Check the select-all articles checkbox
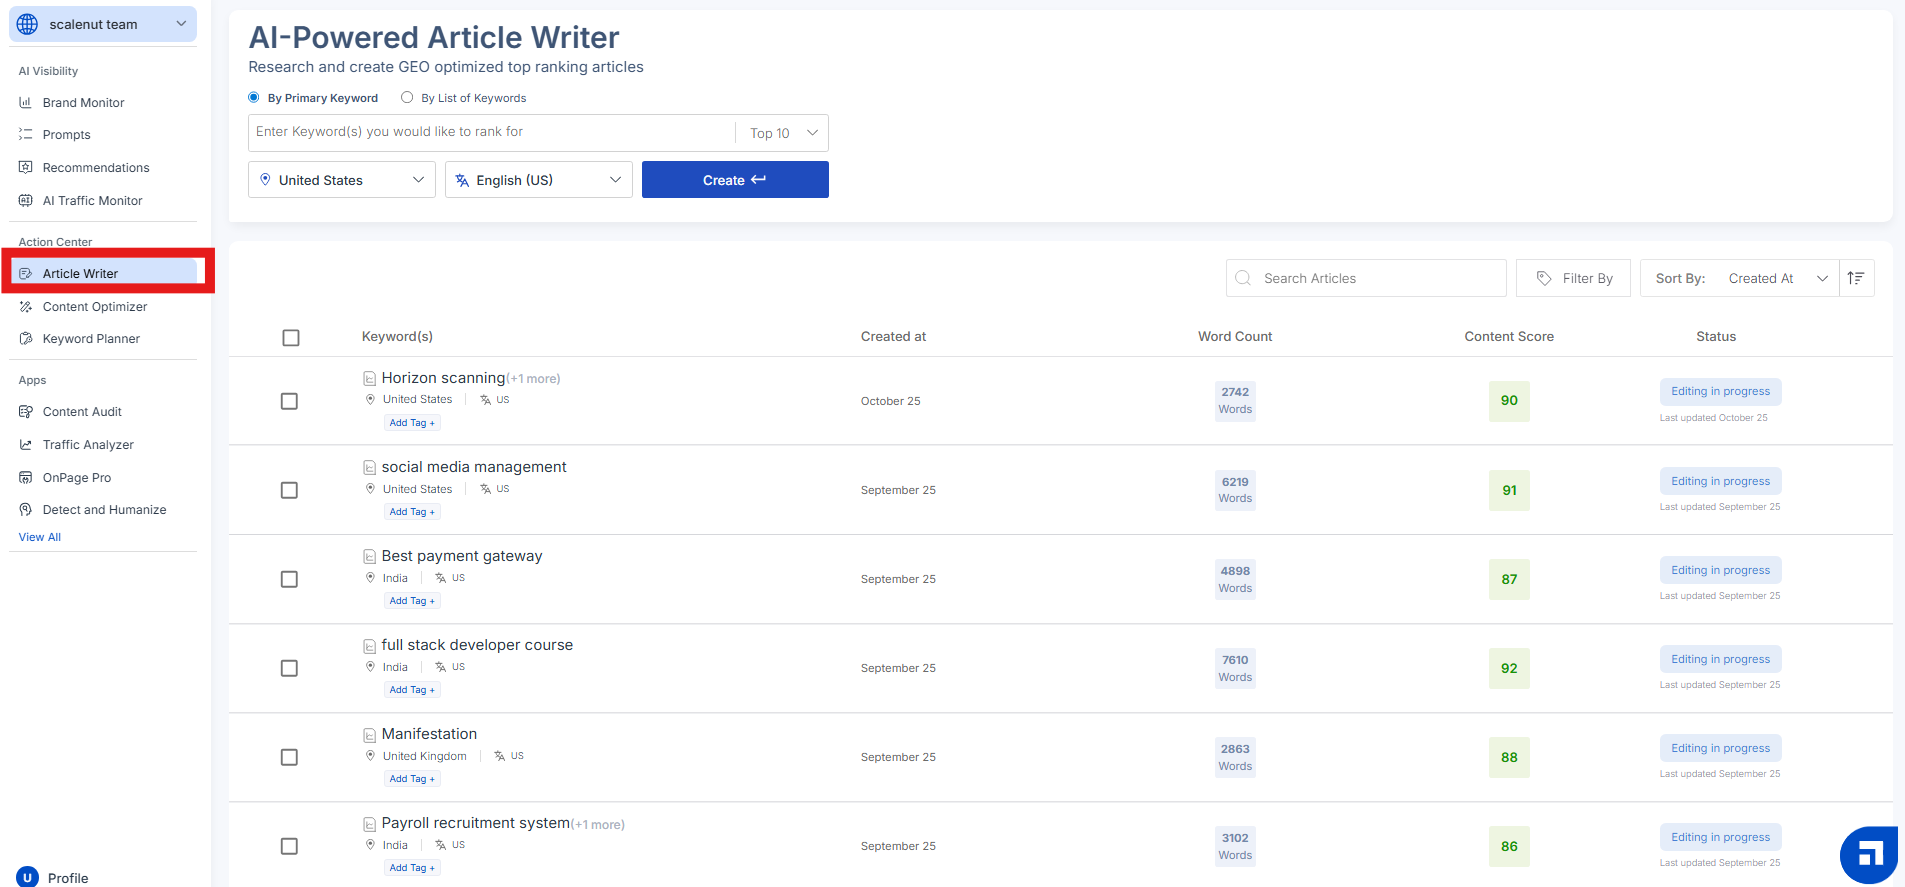 point(291,338)
